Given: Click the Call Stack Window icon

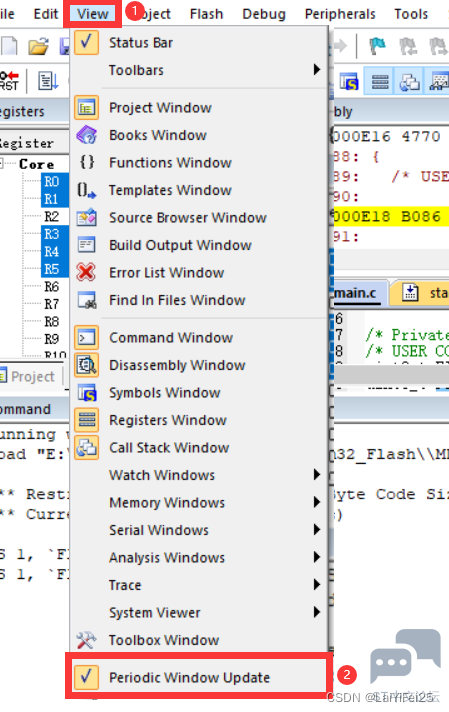Looking at the screenshot, I should point(86,448).
